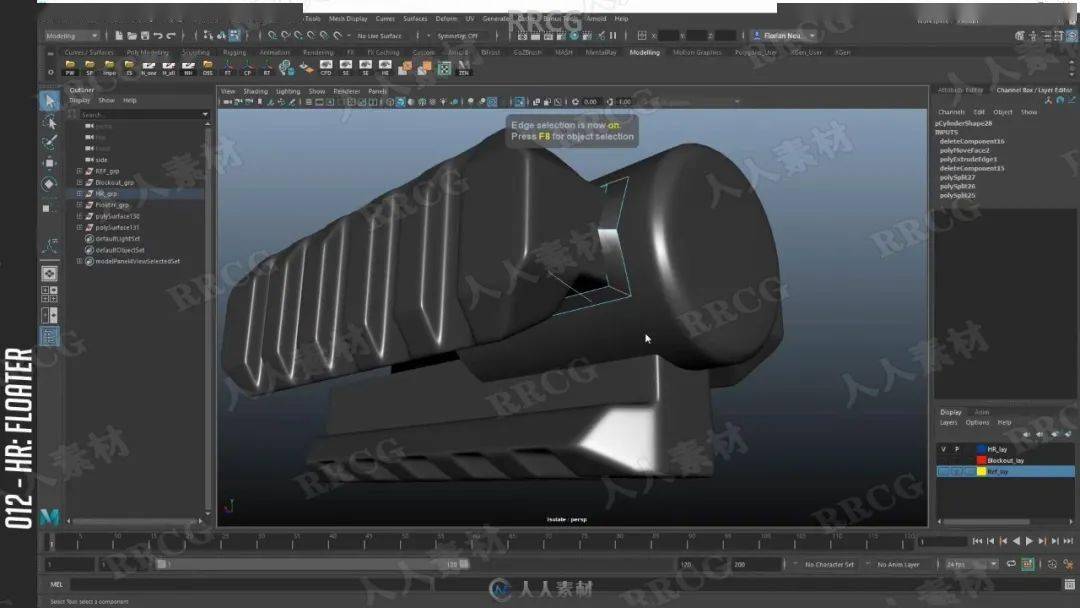
Task: Select the arrow Select tool
Action: click(x=49, y=101)
